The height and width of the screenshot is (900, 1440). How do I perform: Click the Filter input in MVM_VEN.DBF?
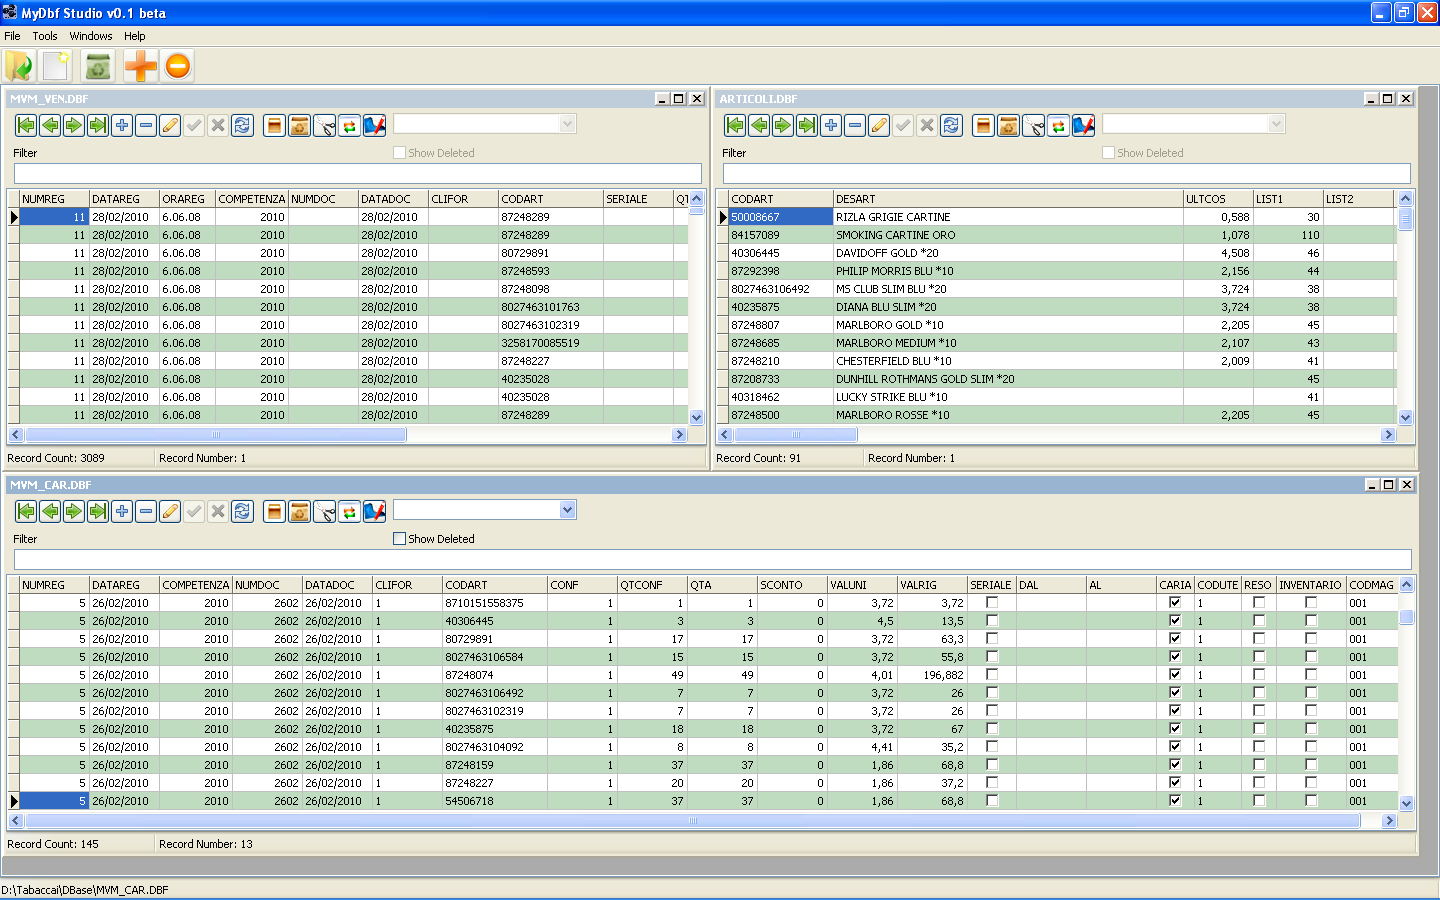pyautogui.click(x=358, y=173)
